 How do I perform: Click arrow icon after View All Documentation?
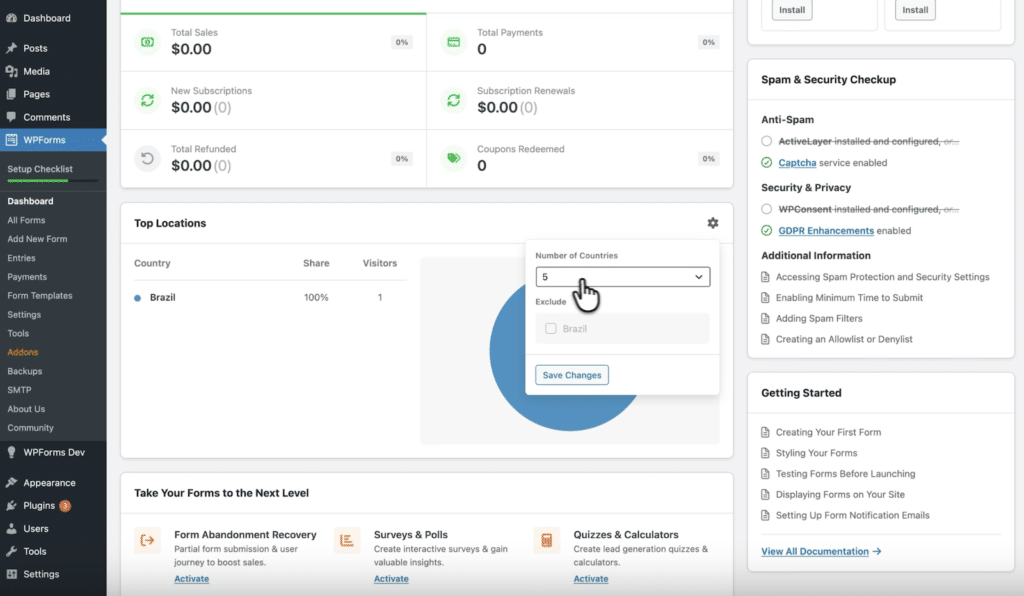pos(877,552)
